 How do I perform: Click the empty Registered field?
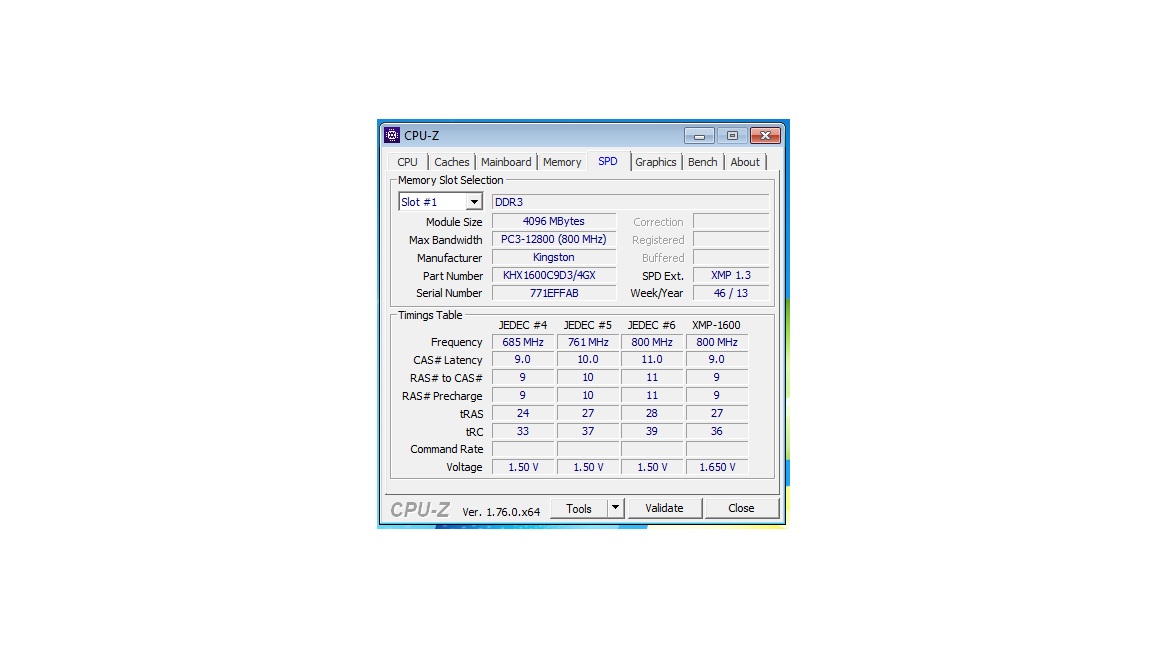pyautogui.click(x=731, y=240)
